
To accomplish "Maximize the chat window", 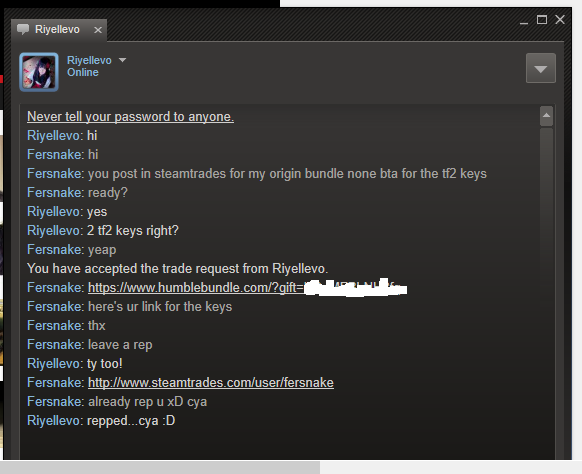I will click(542, 20).
